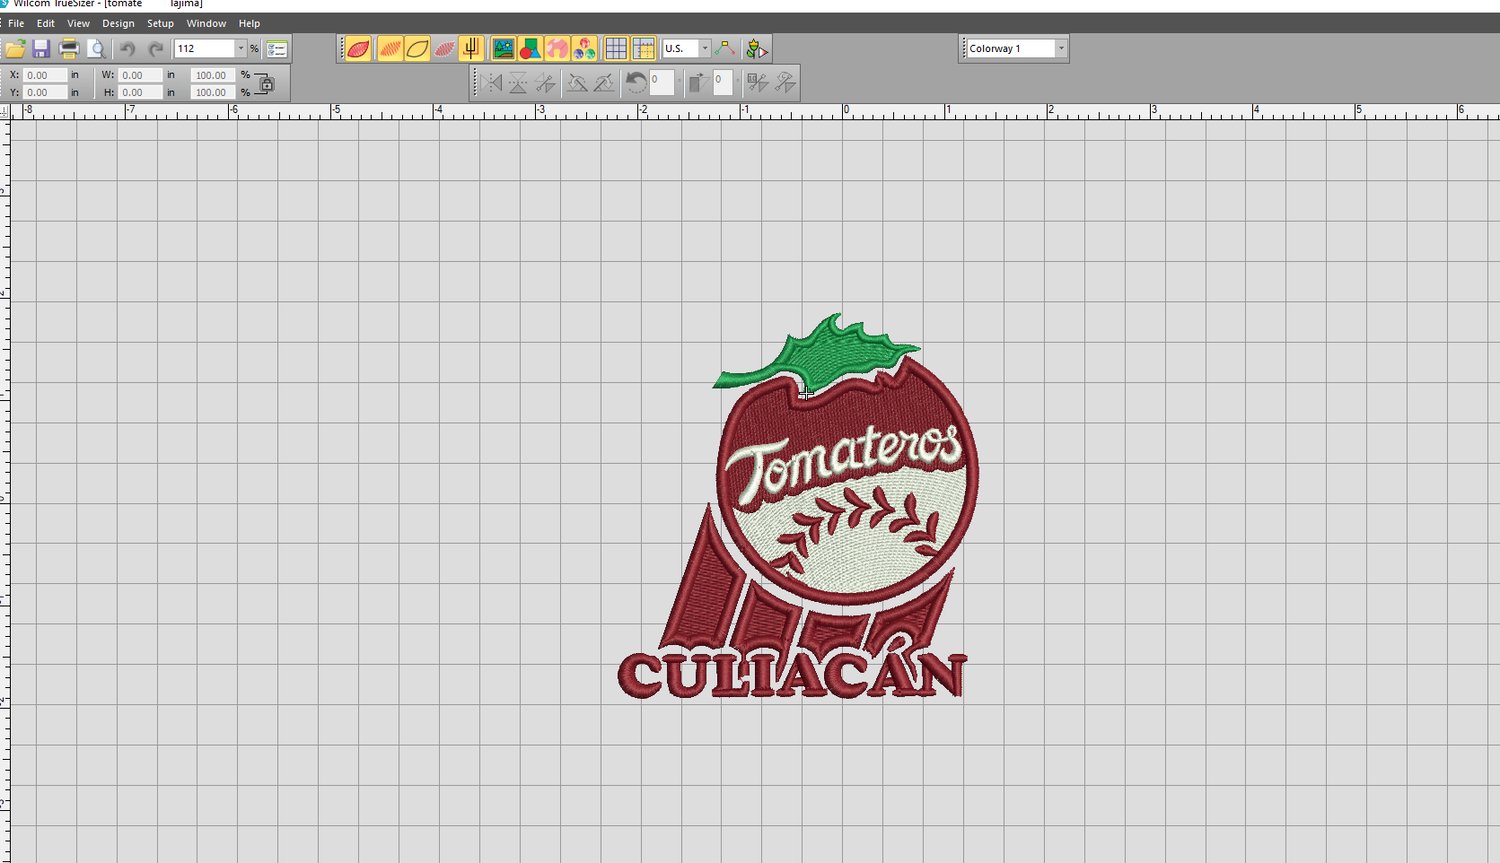The height and width of the screenshot is (863, 1500).
Task: Click the skew angle value field
Action: [724, 83]
